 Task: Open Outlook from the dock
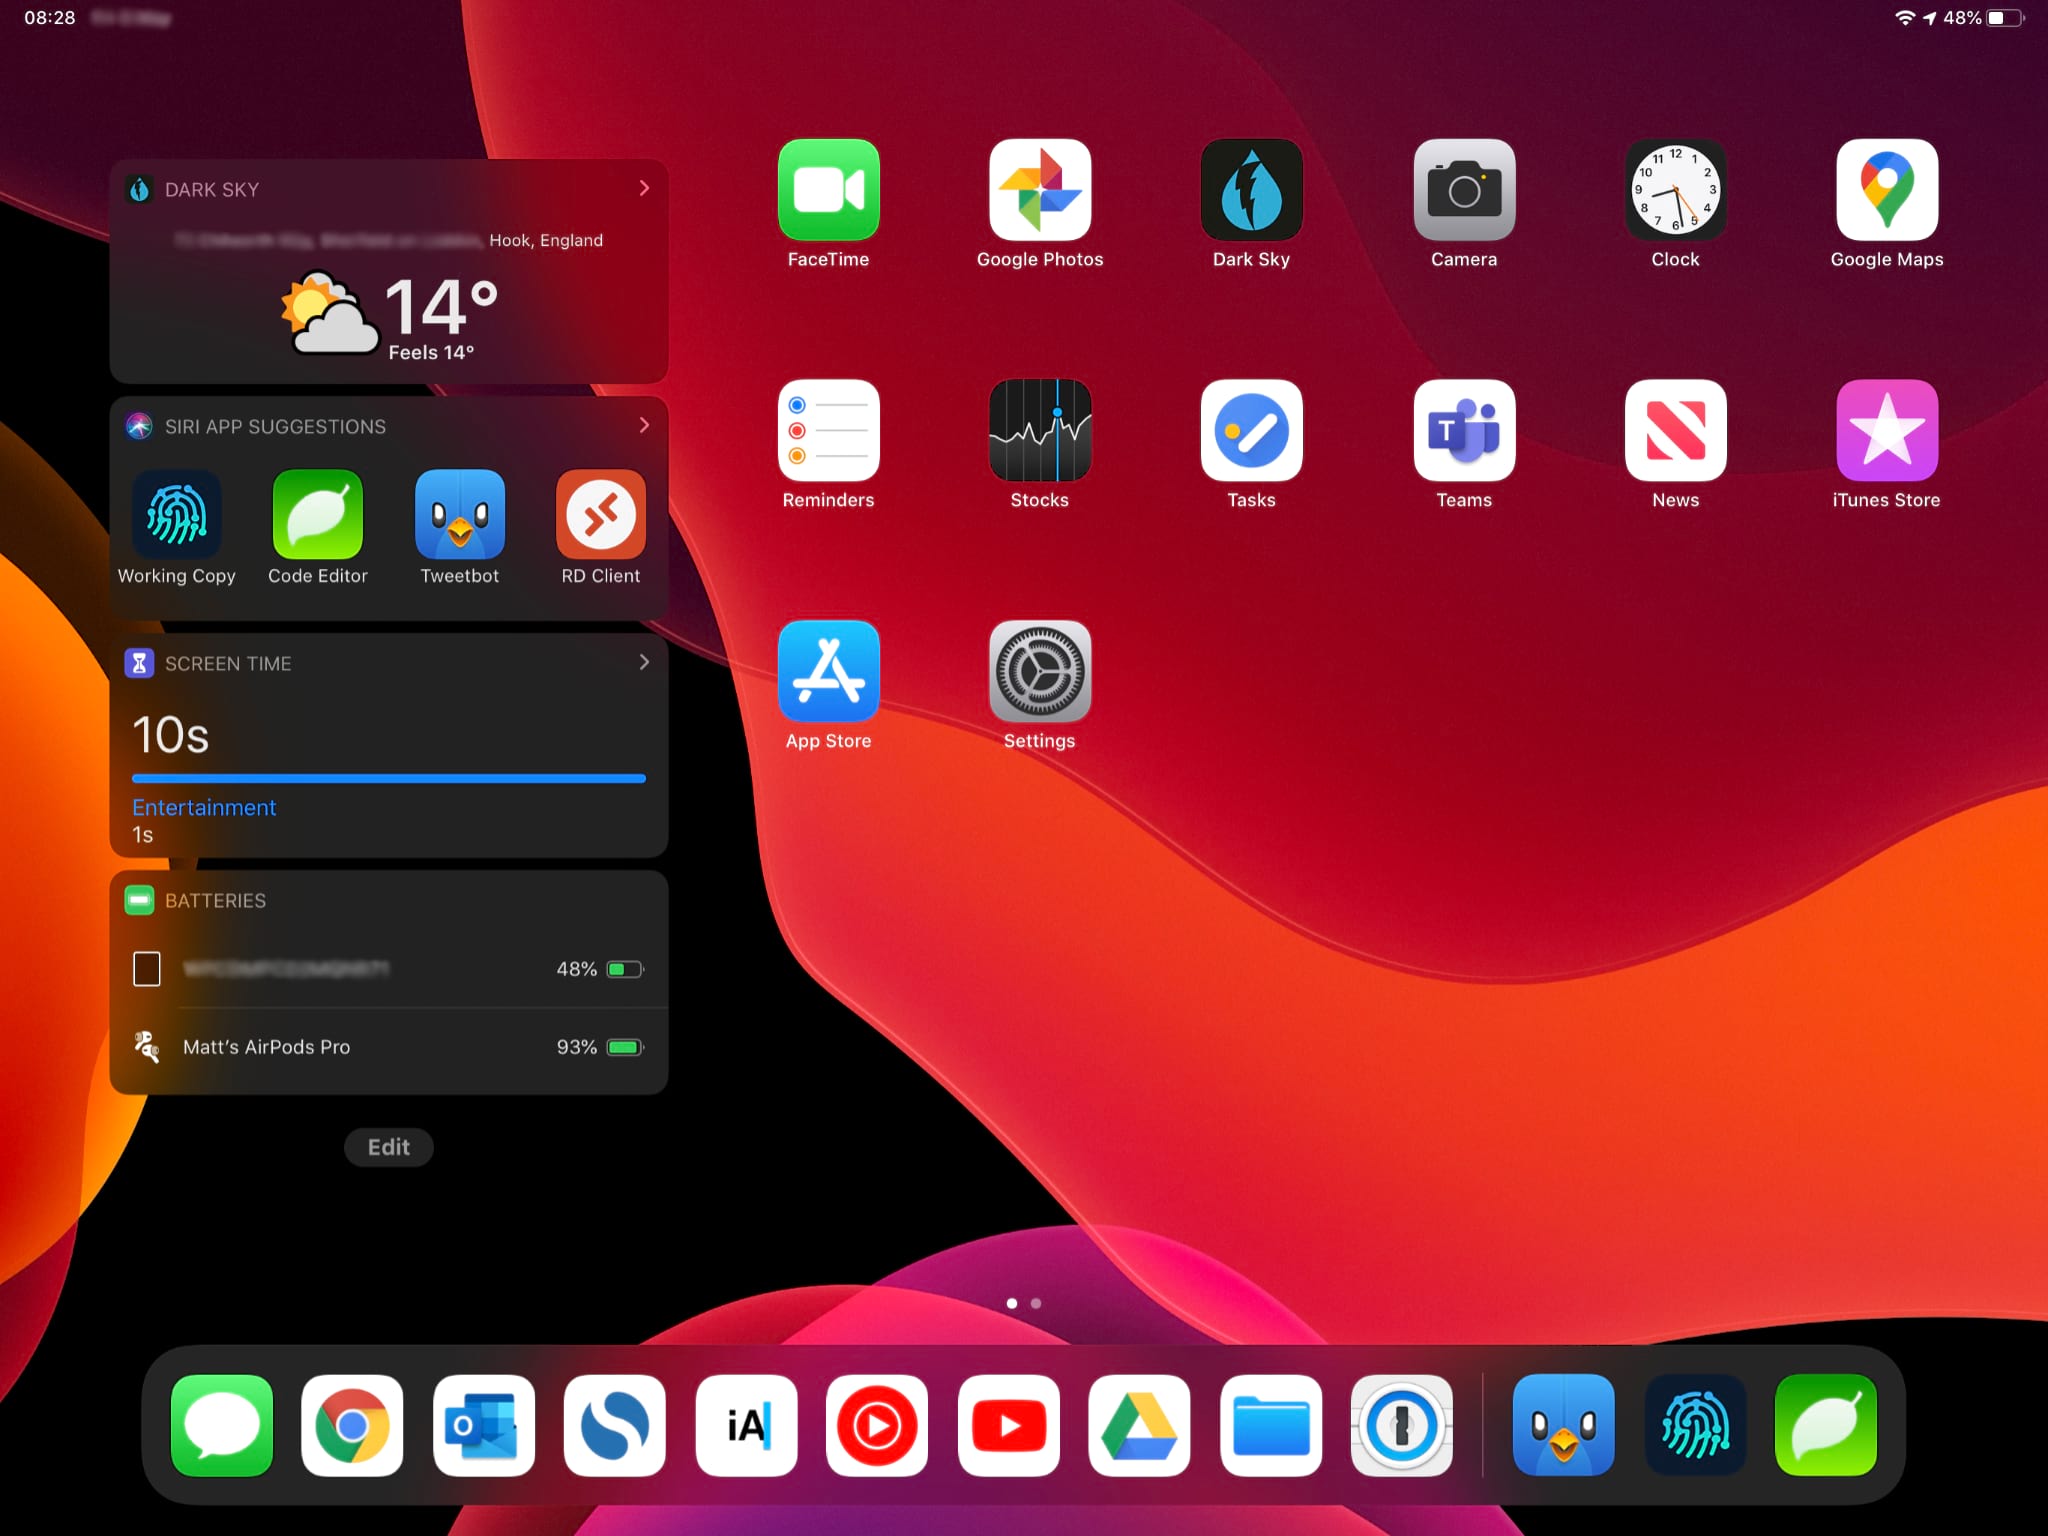(x=484, y=1426)
